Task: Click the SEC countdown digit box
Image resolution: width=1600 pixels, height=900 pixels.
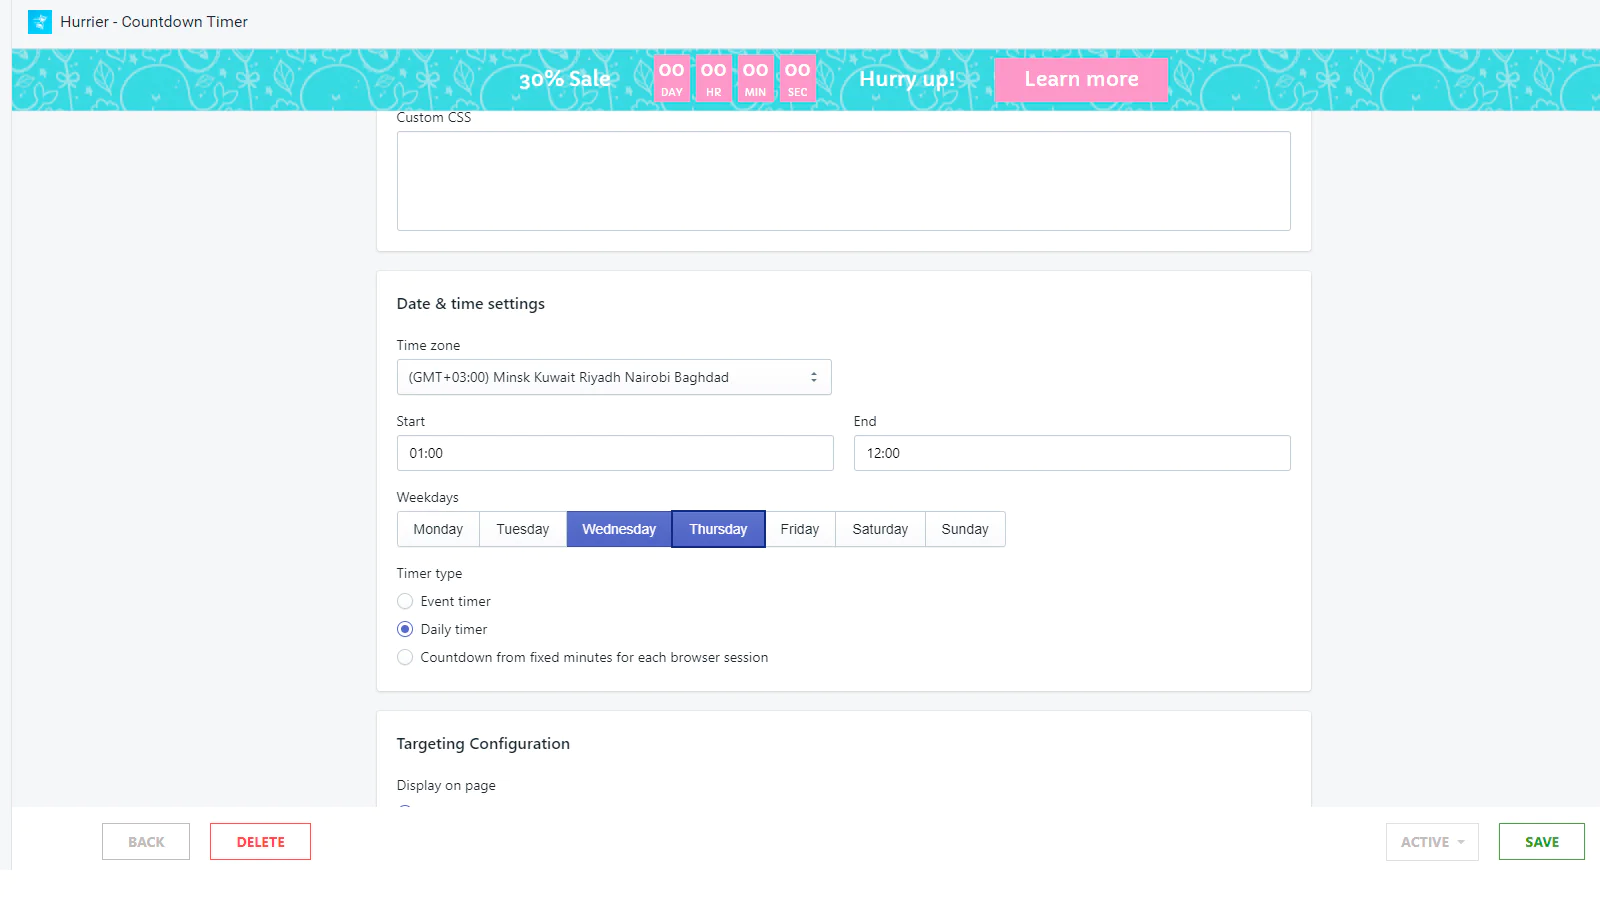Action: click(x=797, y=78)
